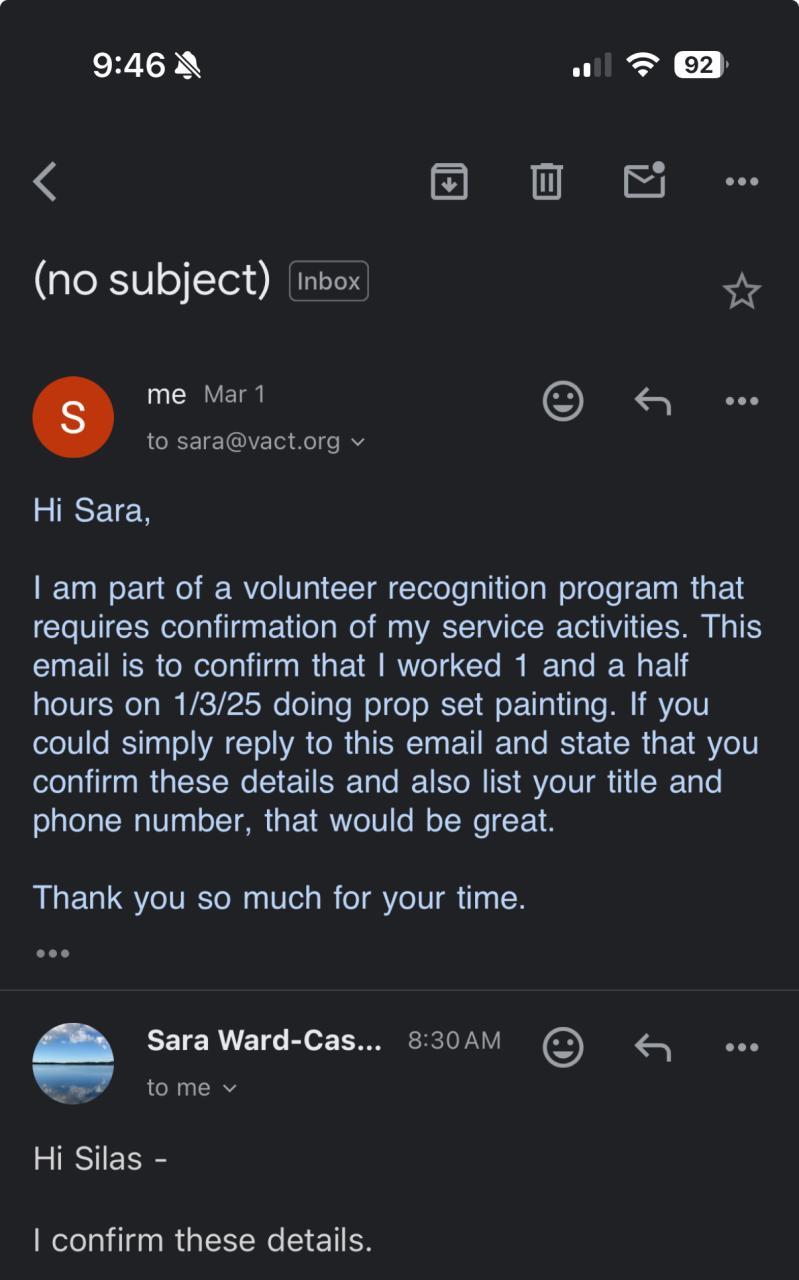Tap the orange S sender avatar
The image size is (799, 1280).
73,417
